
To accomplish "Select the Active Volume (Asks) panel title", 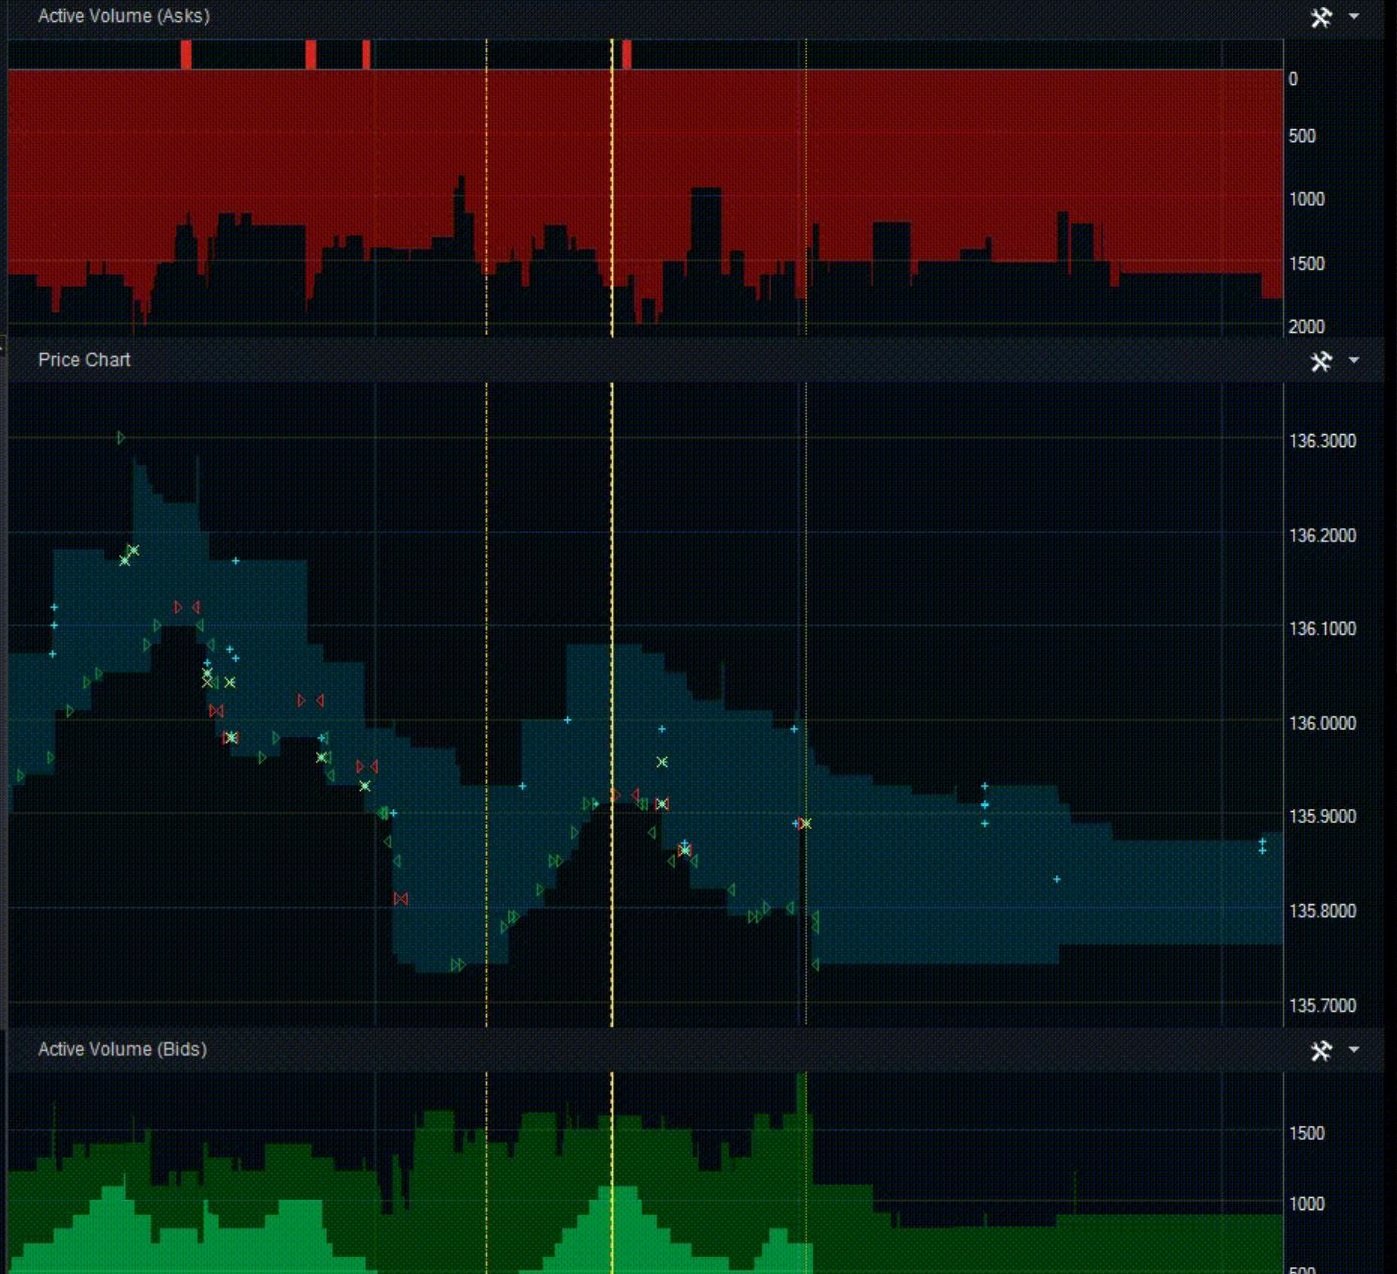I will click(124, 16).
